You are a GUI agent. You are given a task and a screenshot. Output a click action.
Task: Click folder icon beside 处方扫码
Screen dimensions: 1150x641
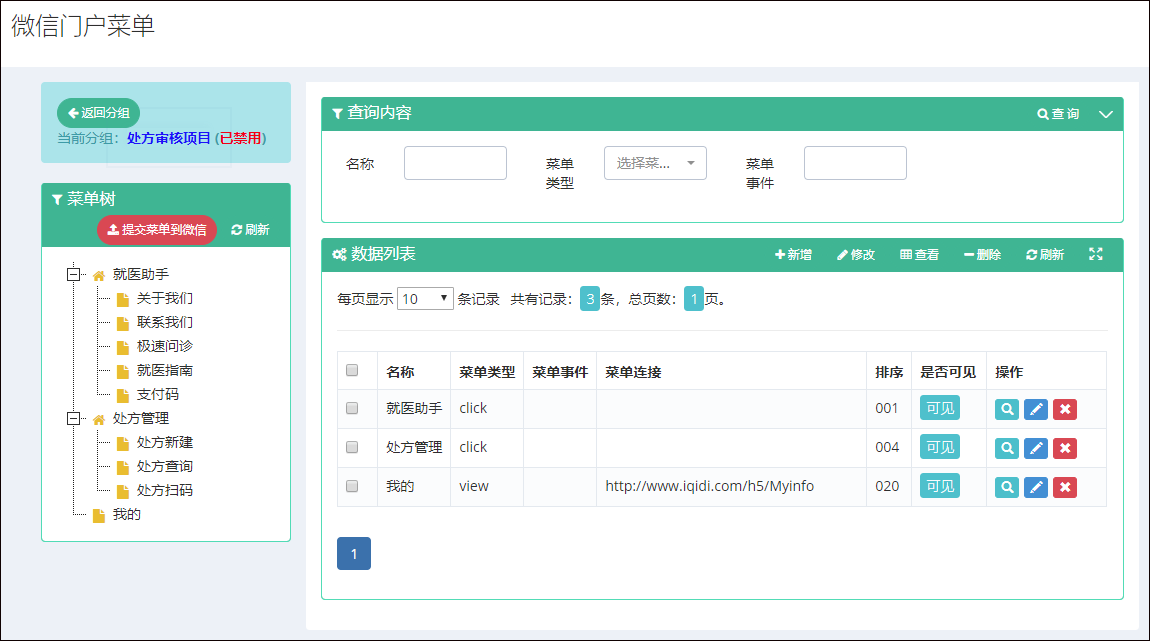[123, 491]
